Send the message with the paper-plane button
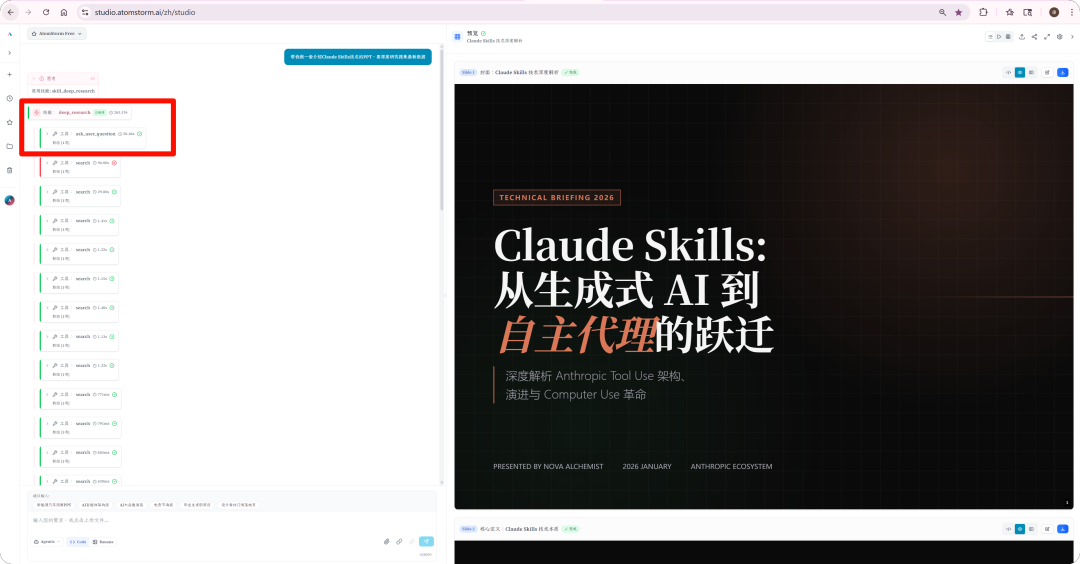This screenshot has height=564, width=1080. [x=426, y=542]
